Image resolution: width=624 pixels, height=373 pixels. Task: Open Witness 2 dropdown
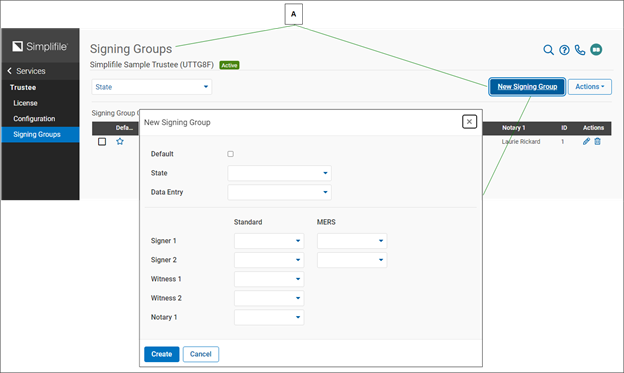click(269, 298)
